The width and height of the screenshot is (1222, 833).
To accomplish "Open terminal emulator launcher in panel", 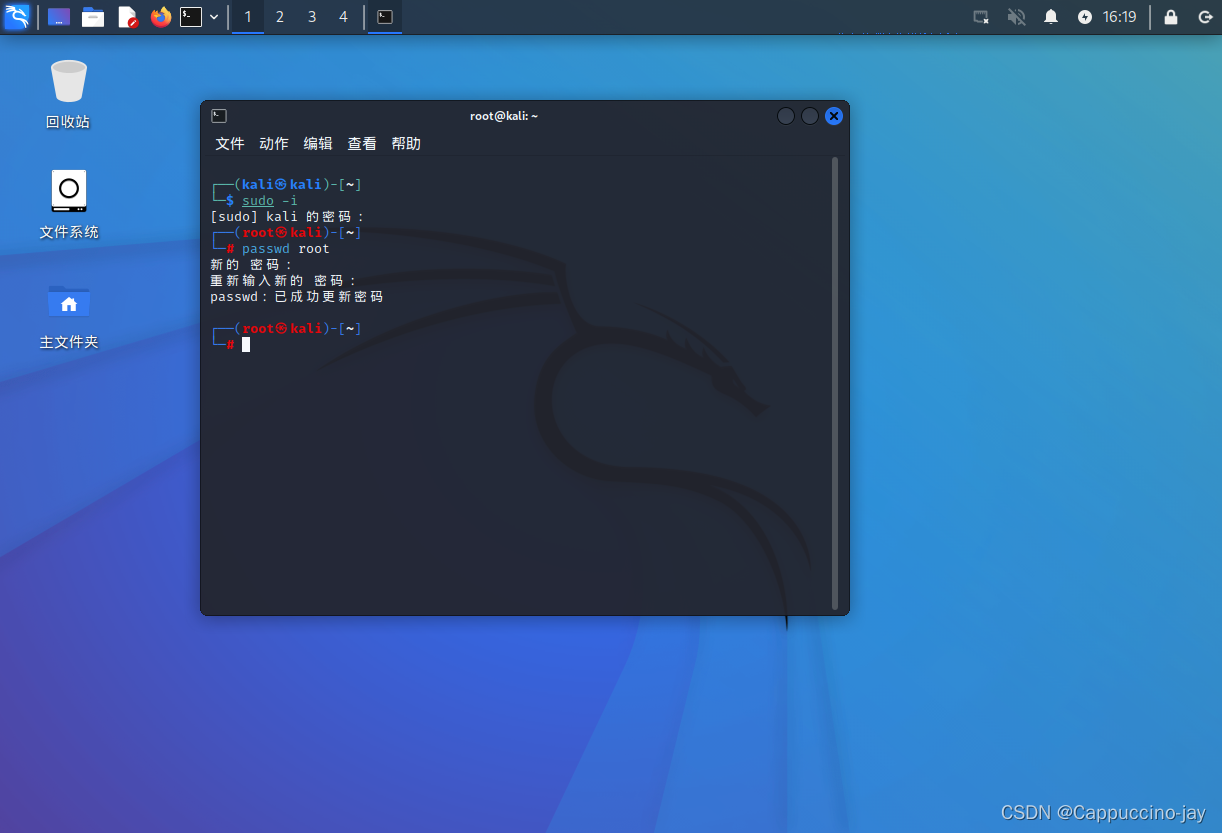I will click(191, 16).
